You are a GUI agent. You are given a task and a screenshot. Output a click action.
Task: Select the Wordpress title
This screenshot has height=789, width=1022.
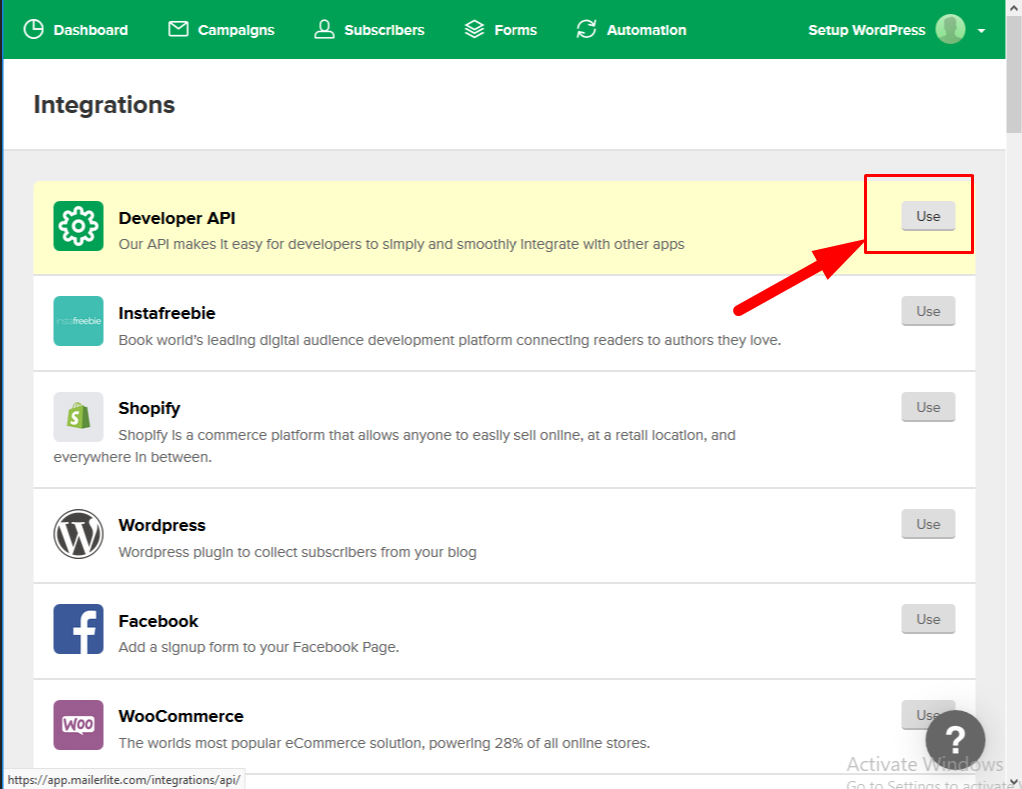tap(162, 526)
